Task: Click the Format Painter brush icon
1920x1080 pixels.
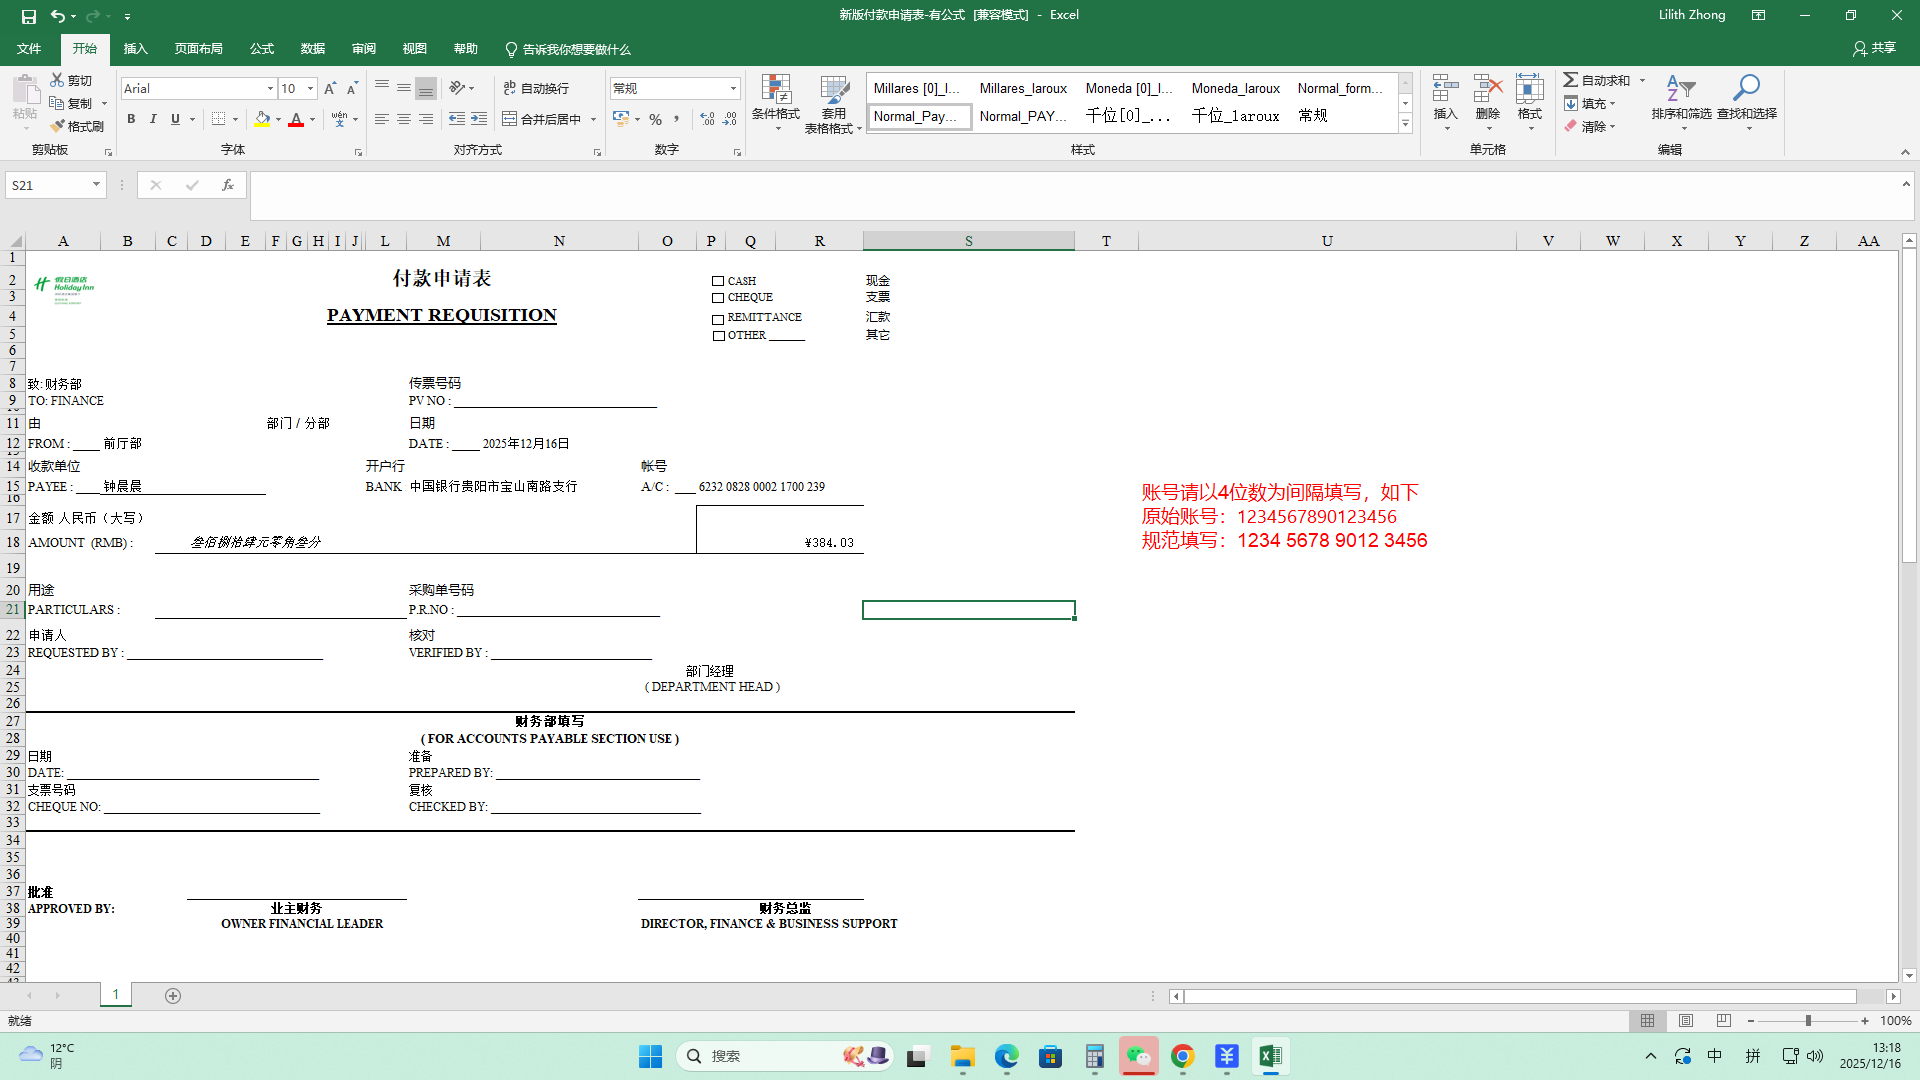Action: tap(58, 126)
